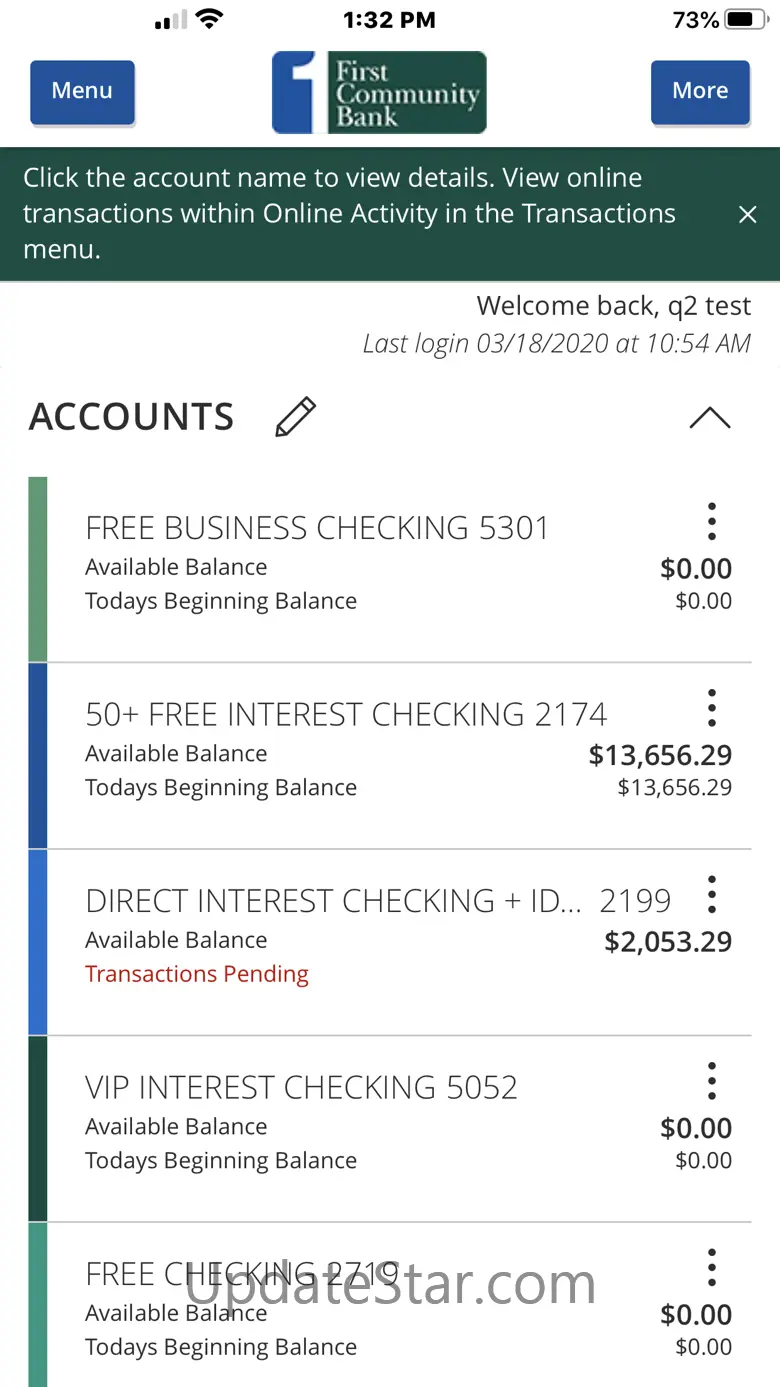
Task: Select Direct Interest Checking + ID 2199
Action: (x=377, y=901)
